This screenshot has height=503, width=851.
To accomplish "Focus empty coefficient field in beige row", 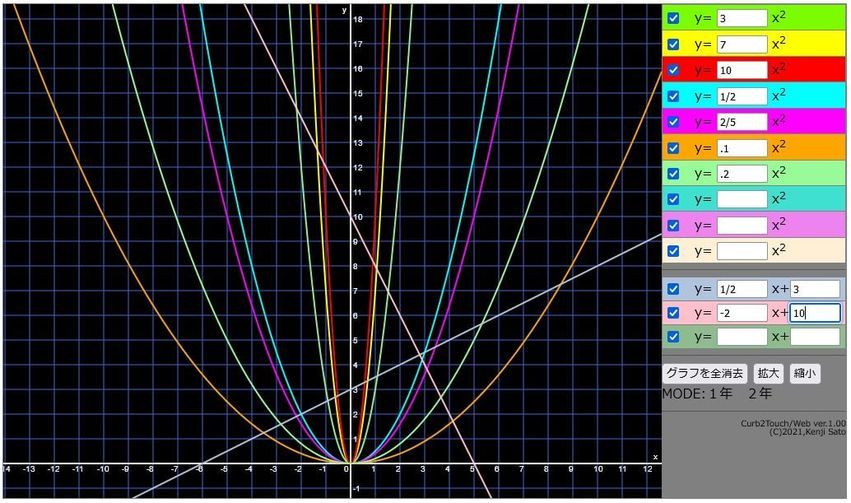I will (x=742, y=251).
